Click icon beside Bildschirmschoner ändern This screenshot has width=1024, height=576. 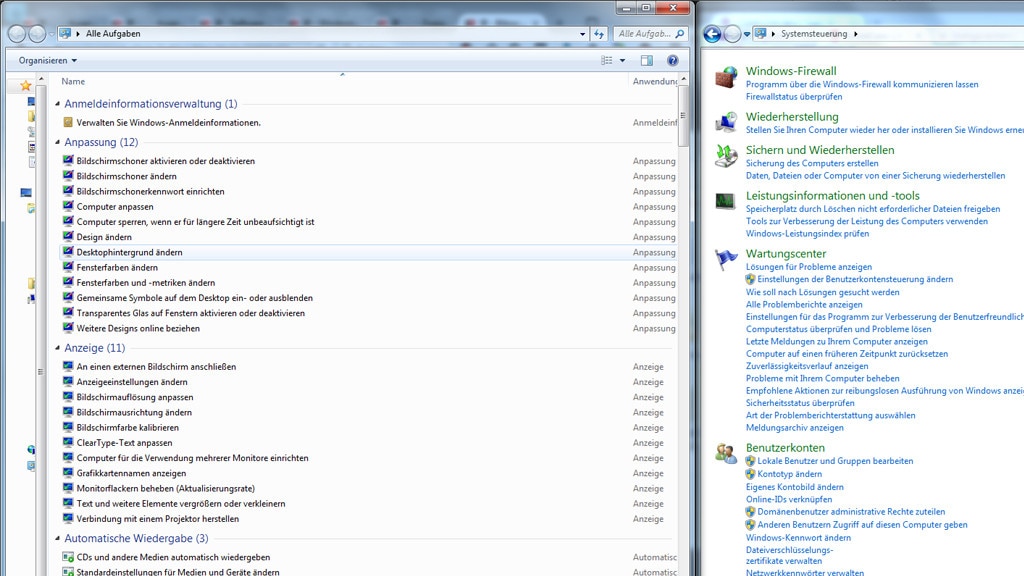[x=68, y=176]
